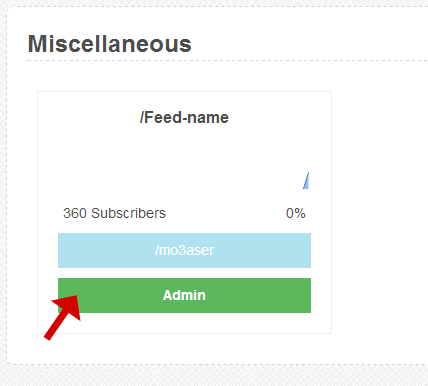Click empty chart area below /Feed-name
The image size is (428, 386).
pos(180,160)
